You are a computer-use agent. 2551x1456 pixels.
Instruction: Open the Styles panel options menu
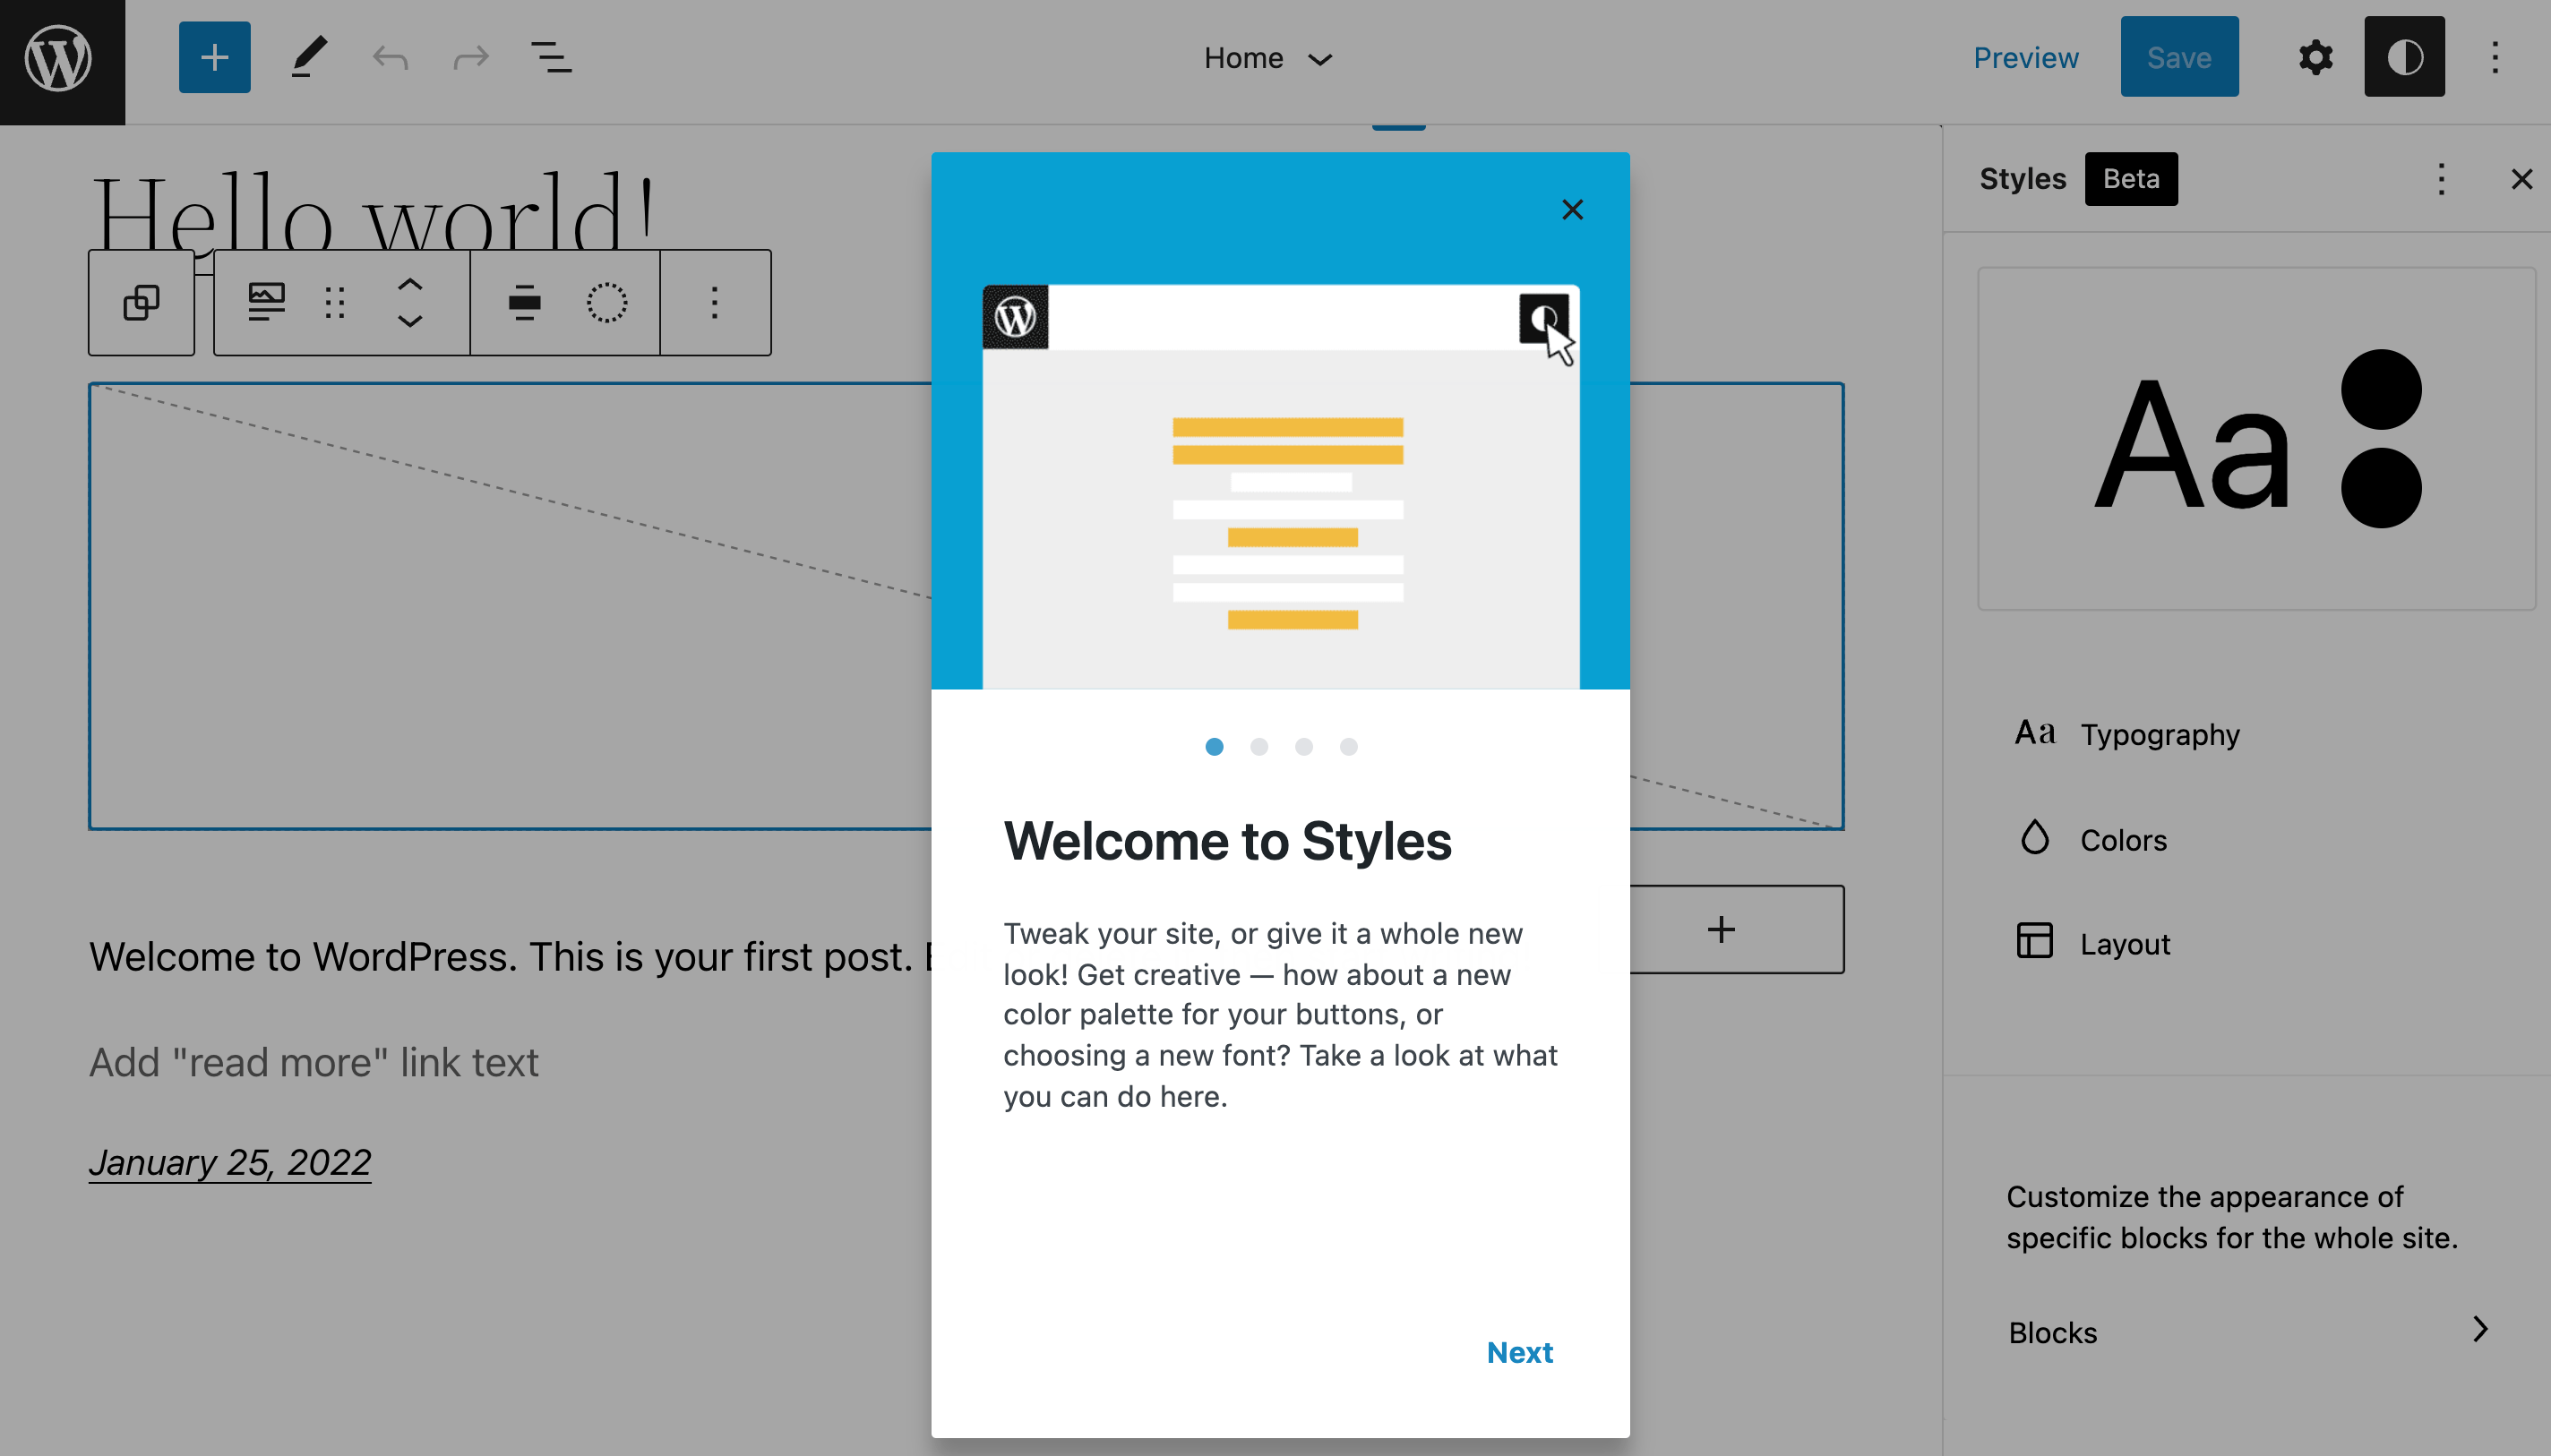2441,179
